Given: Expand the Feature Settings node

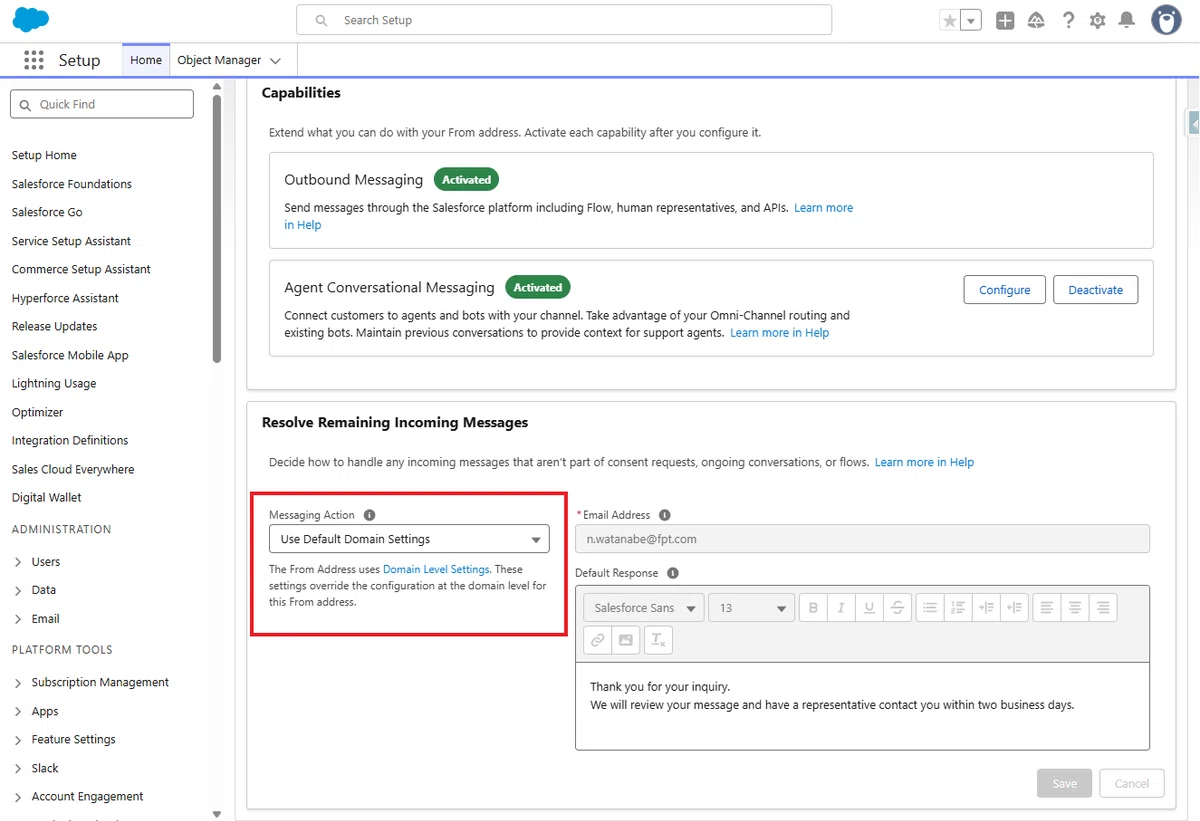Looking at the screenshot, I should tap(18, 739).
